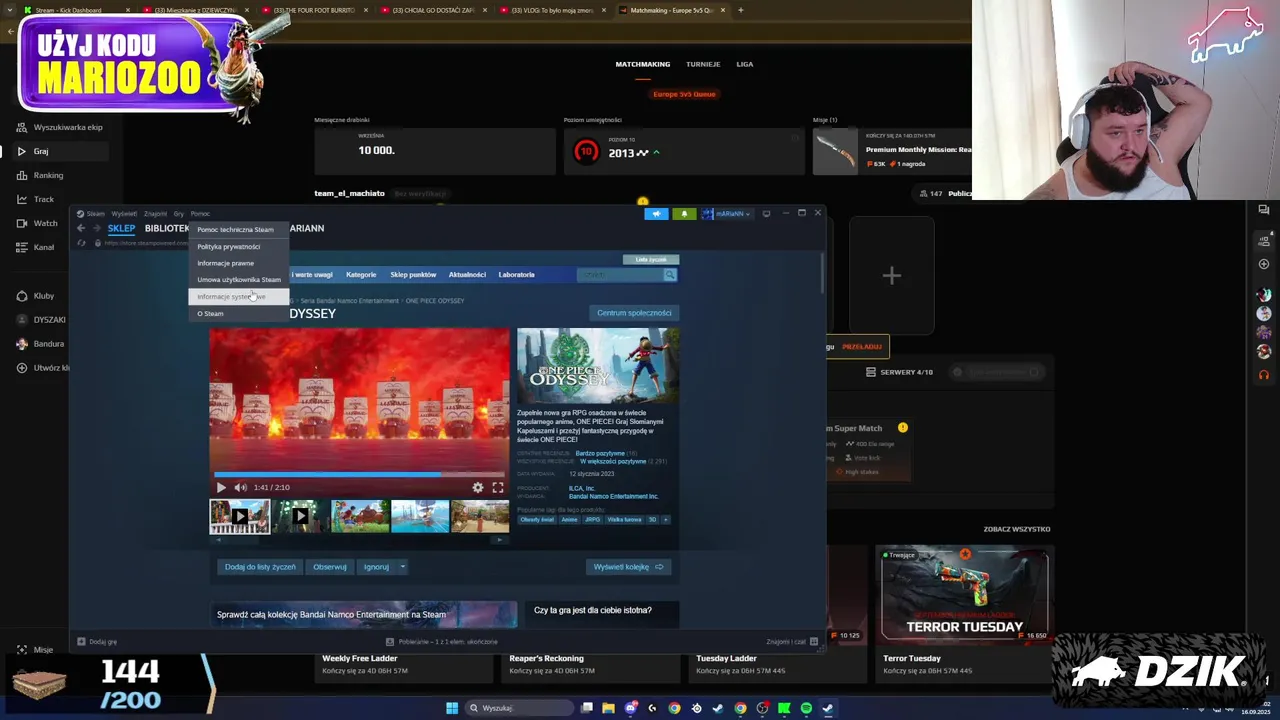This screenshot has width=1280, height=720.
Task: Select first trailer video thumbnail
Action: (239, 516)
